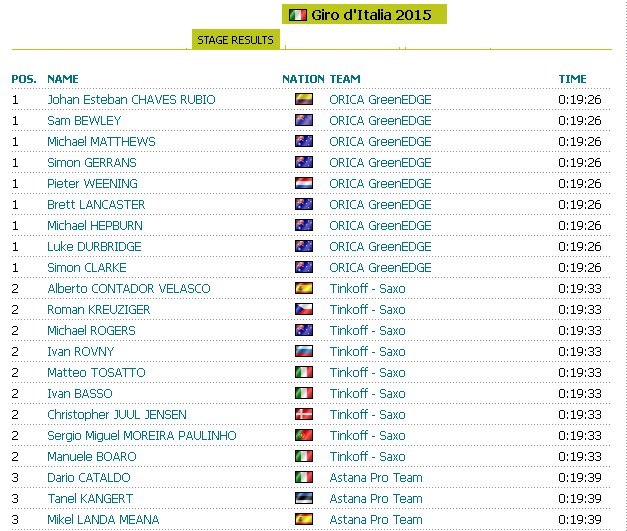This screenshot has height=531, width=627.
Task: Open Astana Pro Team in Mikel Landa row
Action: pos(376,519)
